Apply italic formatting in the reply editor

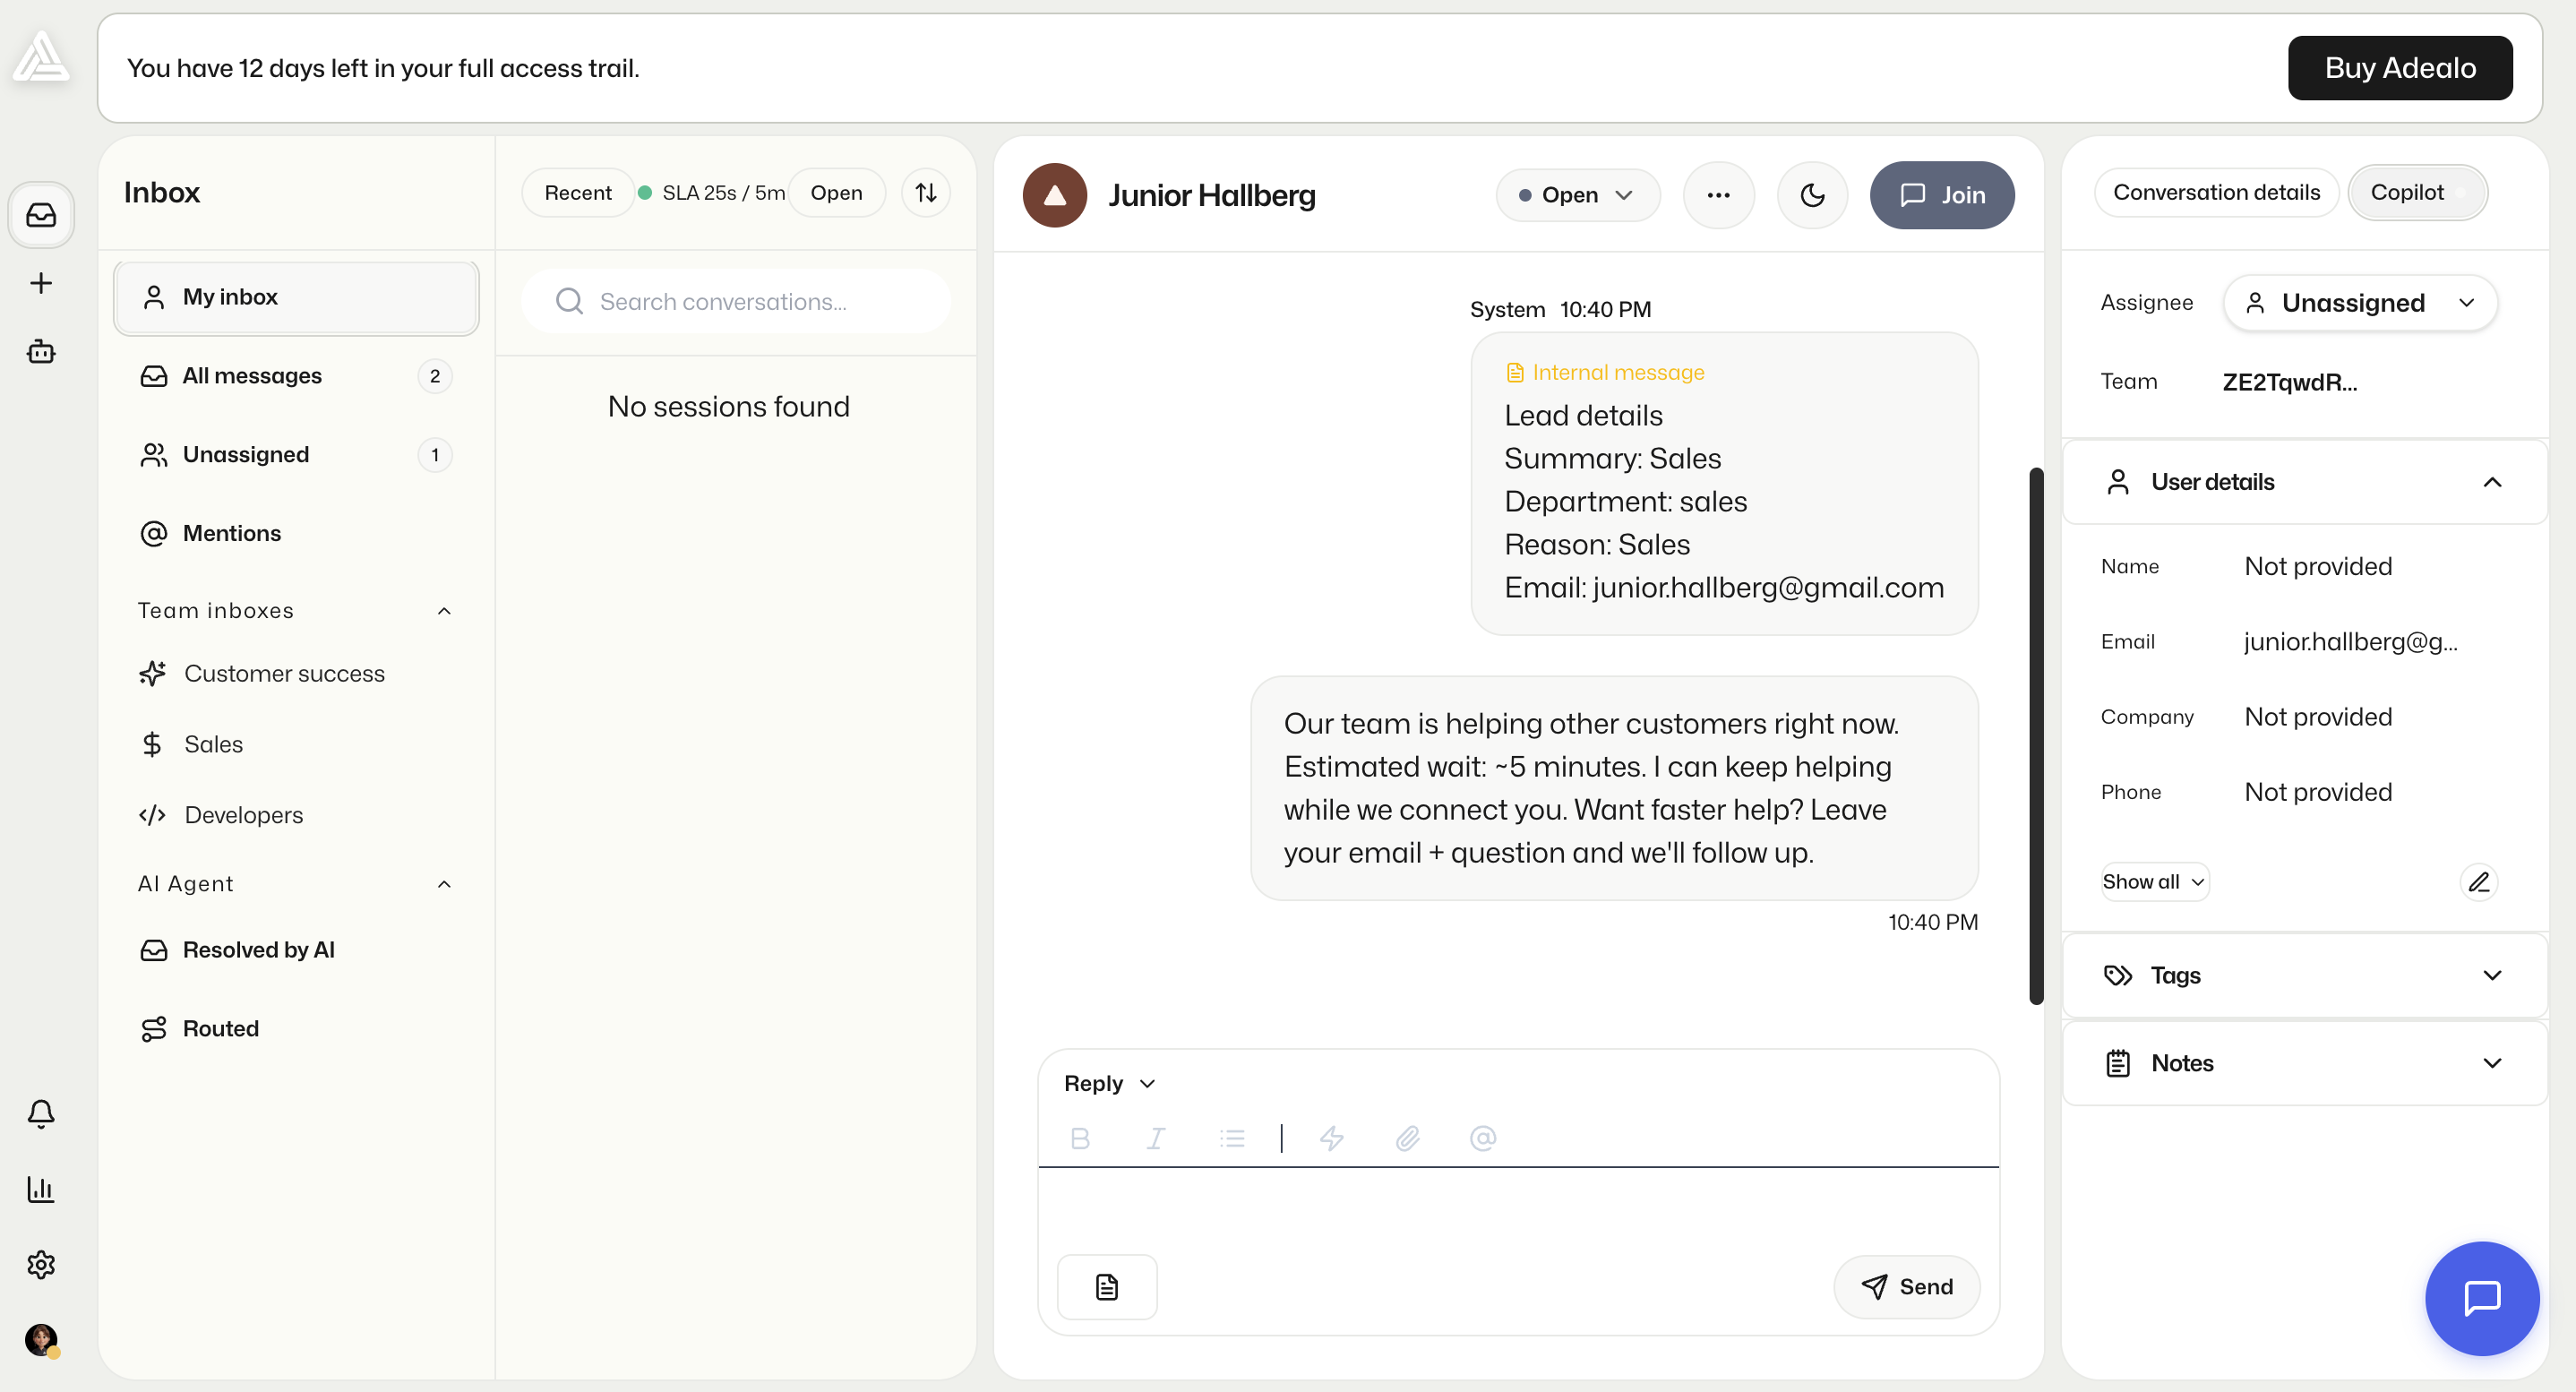1155,1138
